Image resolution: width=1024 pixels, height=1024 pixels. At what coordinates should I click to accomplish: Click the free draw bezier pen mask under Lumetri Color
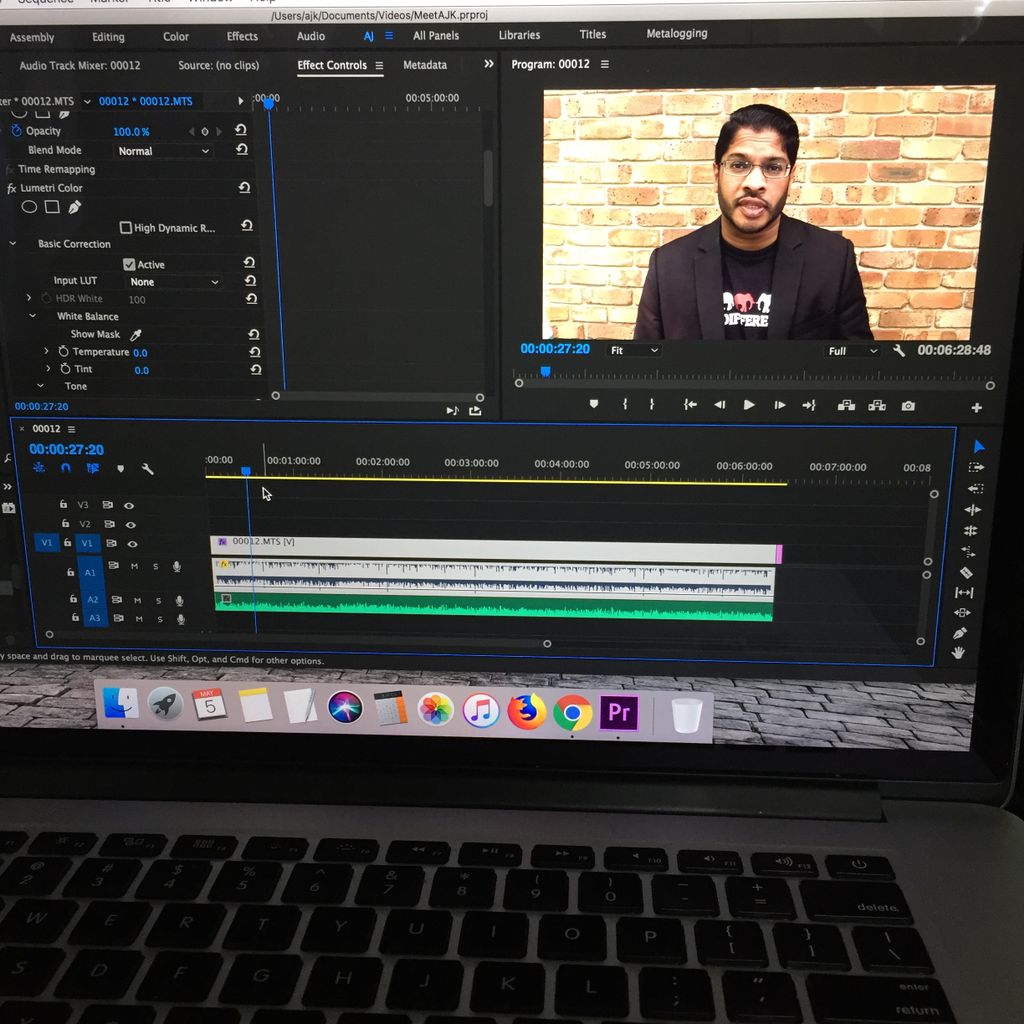(x=74, y=207)
